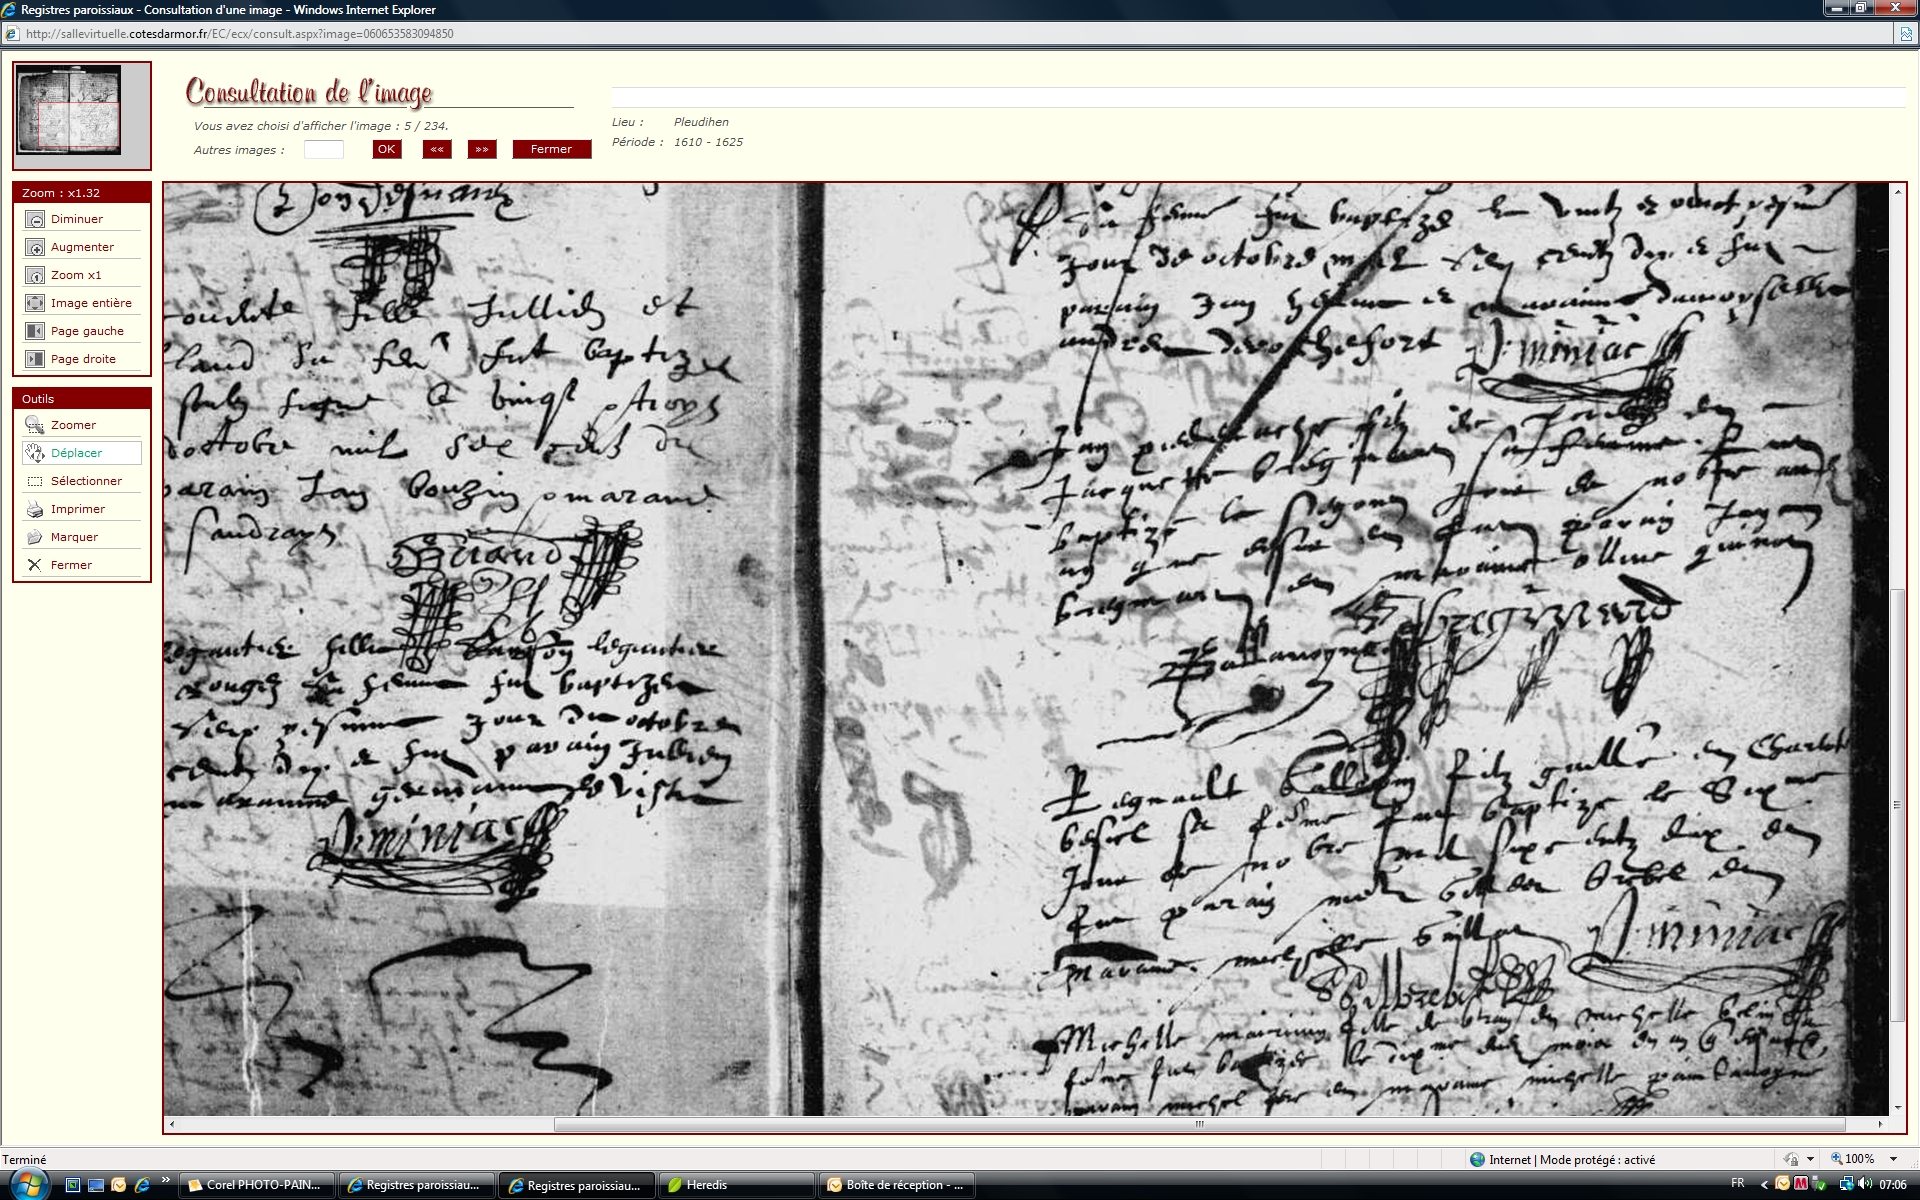Viewport: 1920px width, 1200px height.
Task: Click the Marquer bookmark tool
Action: [35, 537]
